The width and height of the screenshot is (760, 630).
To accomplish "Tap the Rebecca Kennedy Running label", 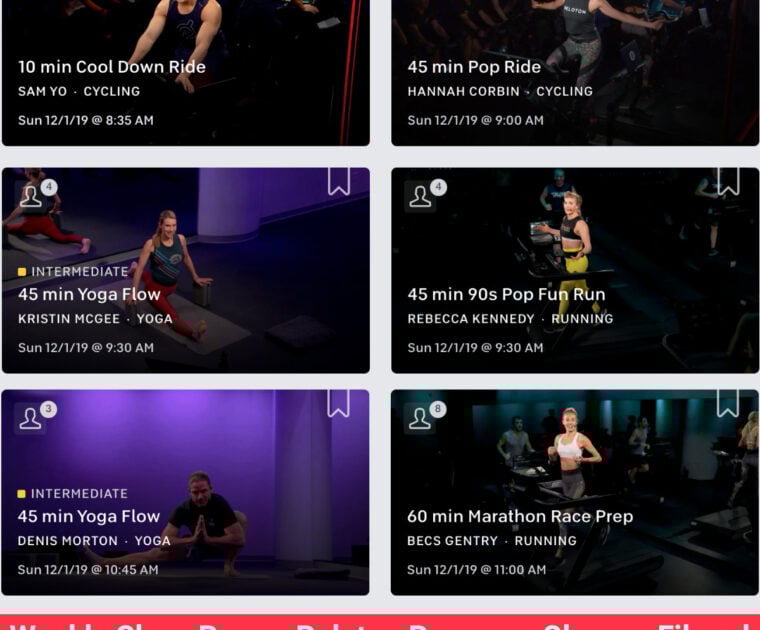I will pyautogui.click(x=510, y=319).
